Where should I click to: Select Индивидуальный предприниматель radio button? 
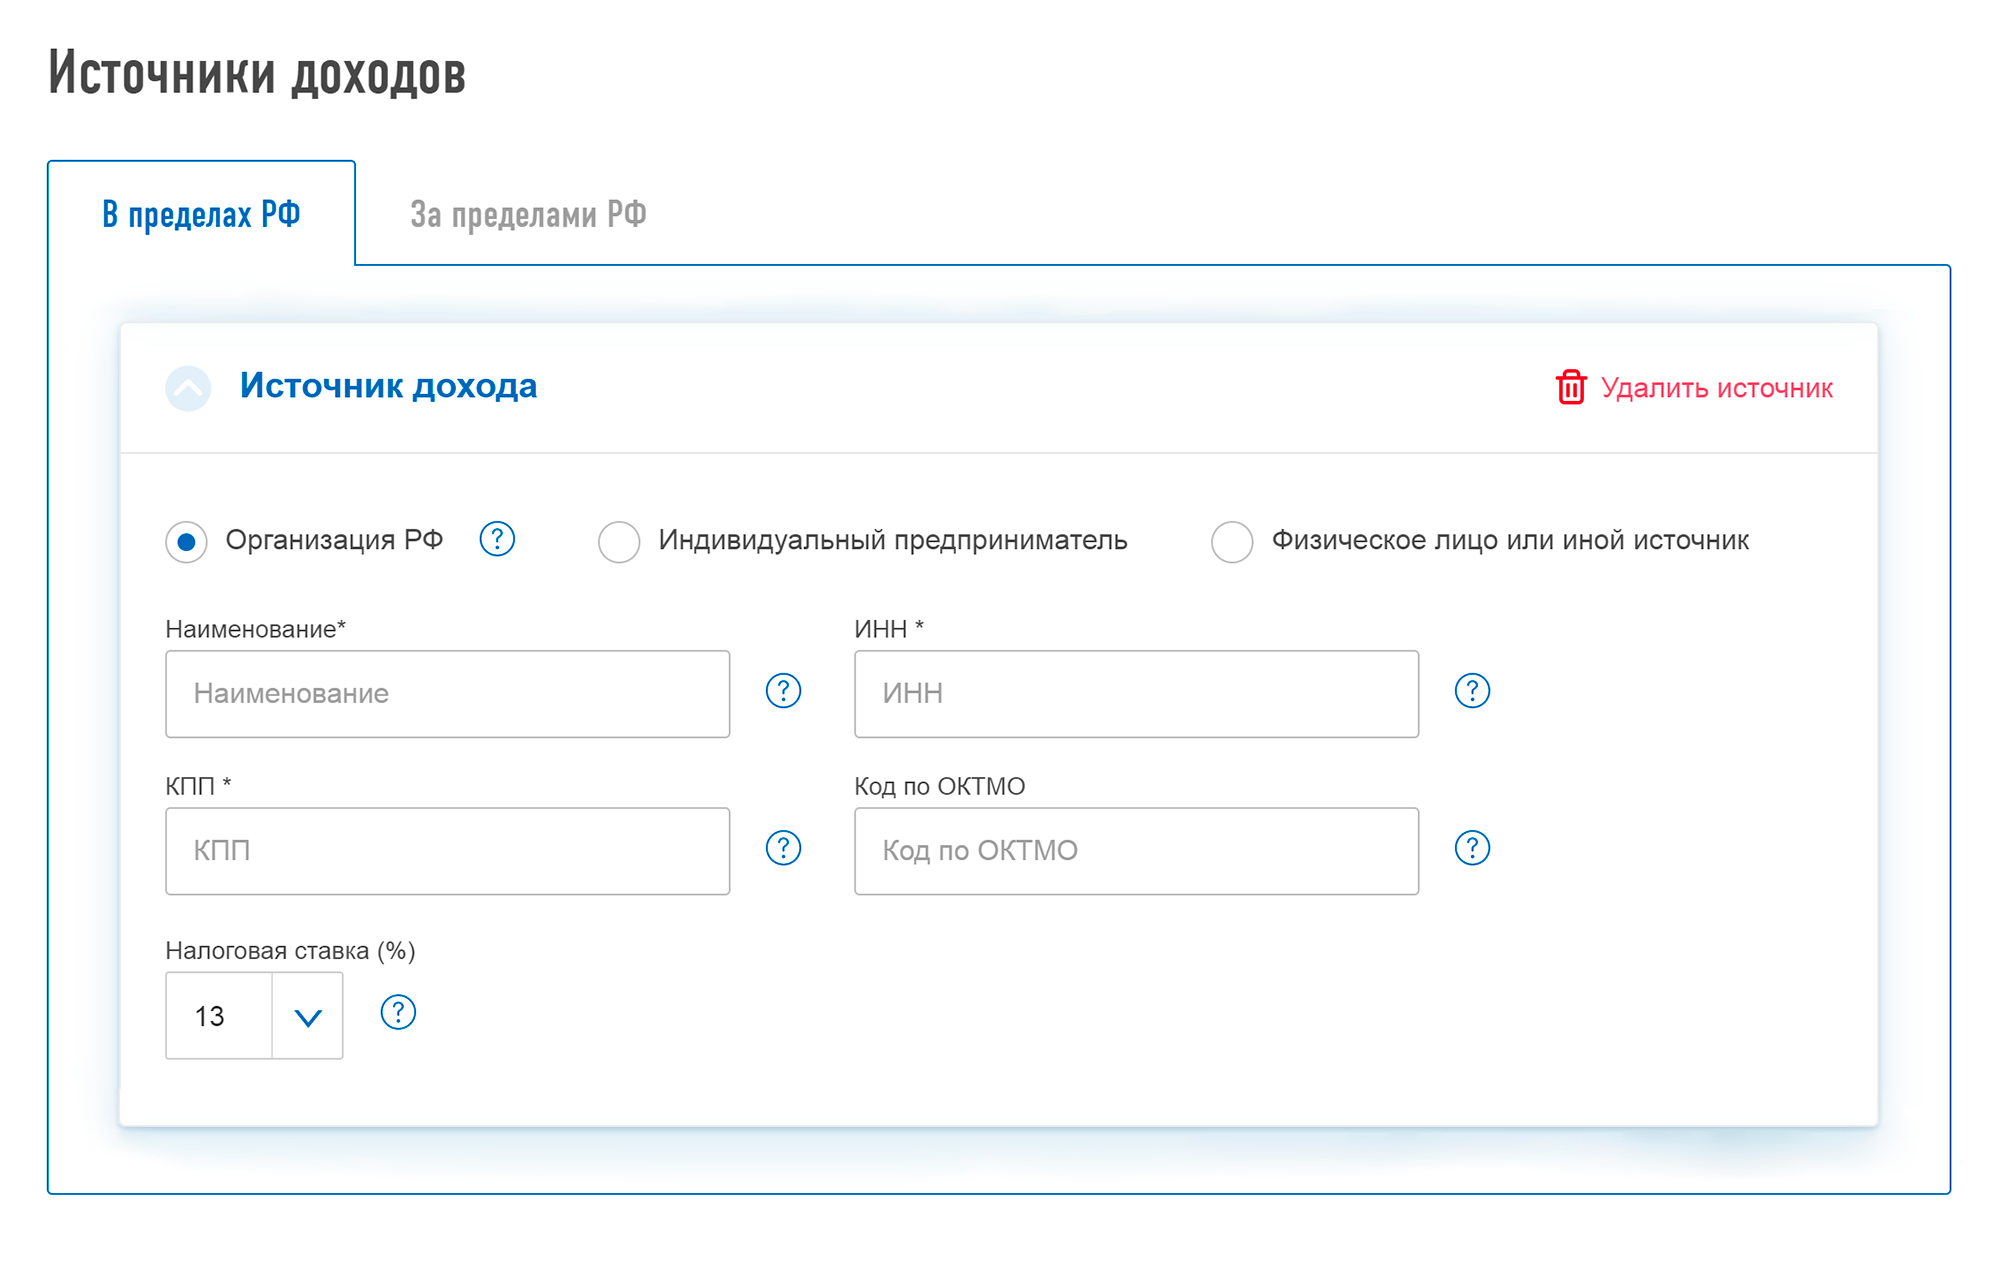[619, 542]
